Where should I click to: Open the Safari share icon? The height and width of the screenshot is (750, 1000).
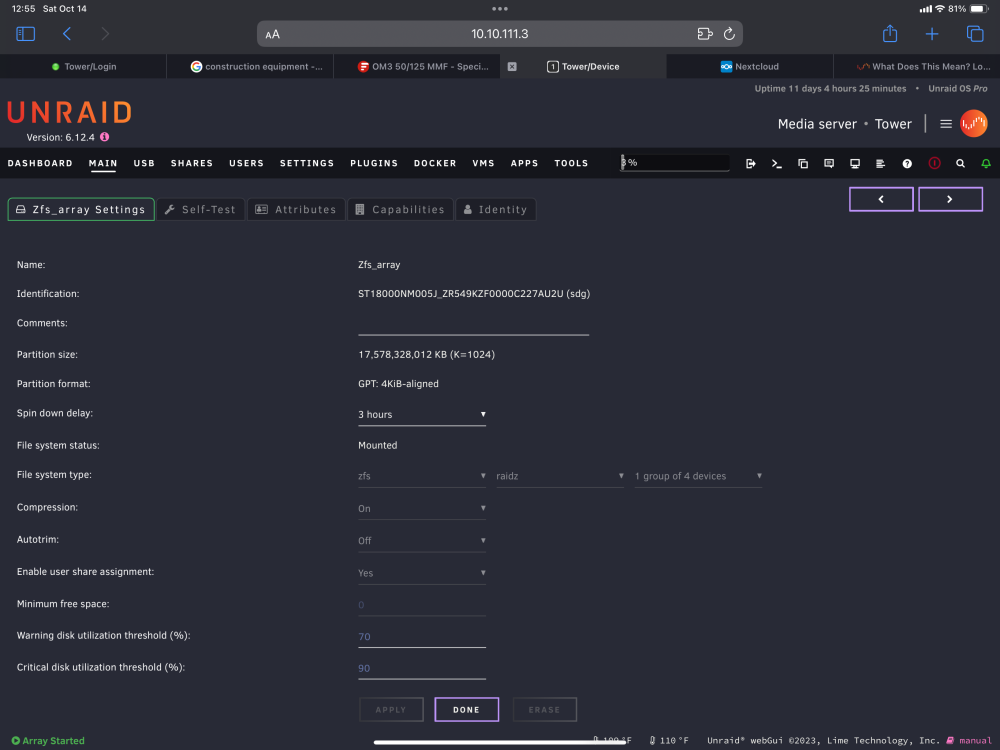click(x=890, y=33)
